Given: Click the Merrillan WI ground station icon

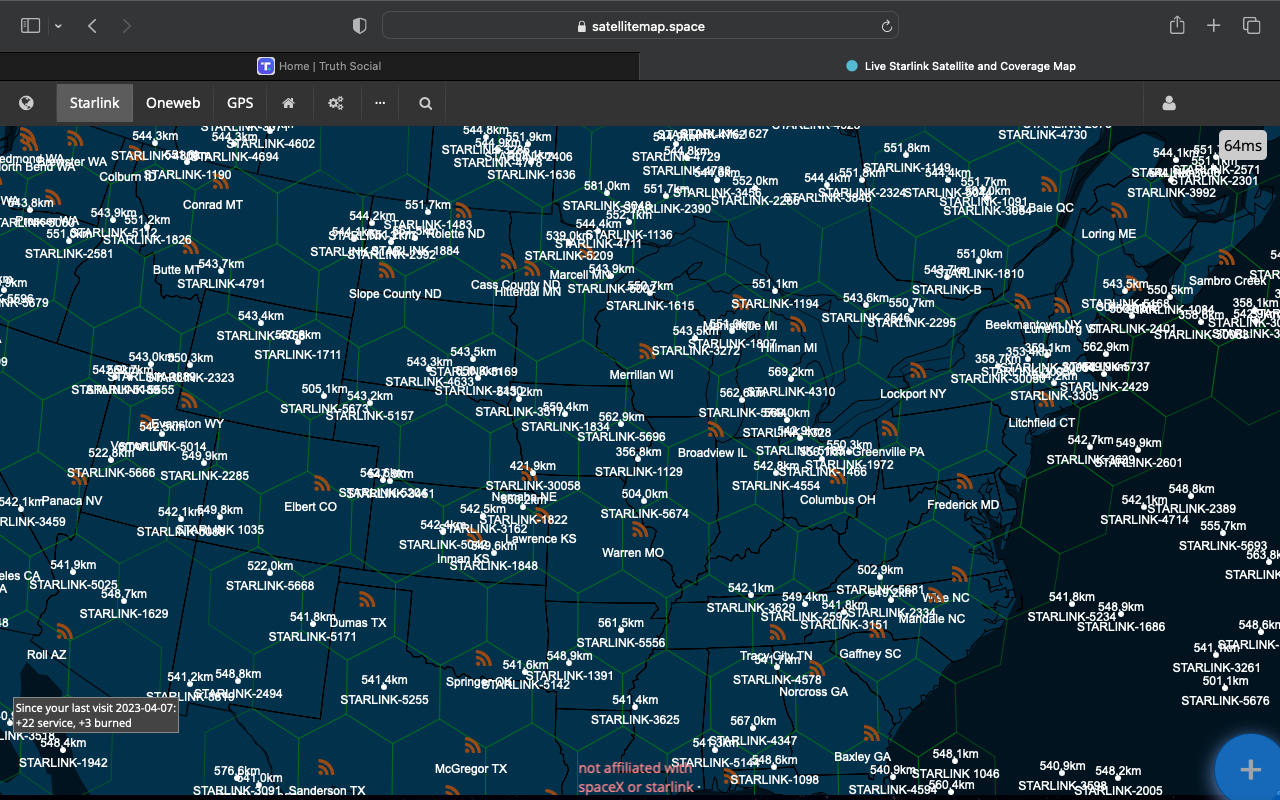Looking at the screenshot, I should (647, 352).
